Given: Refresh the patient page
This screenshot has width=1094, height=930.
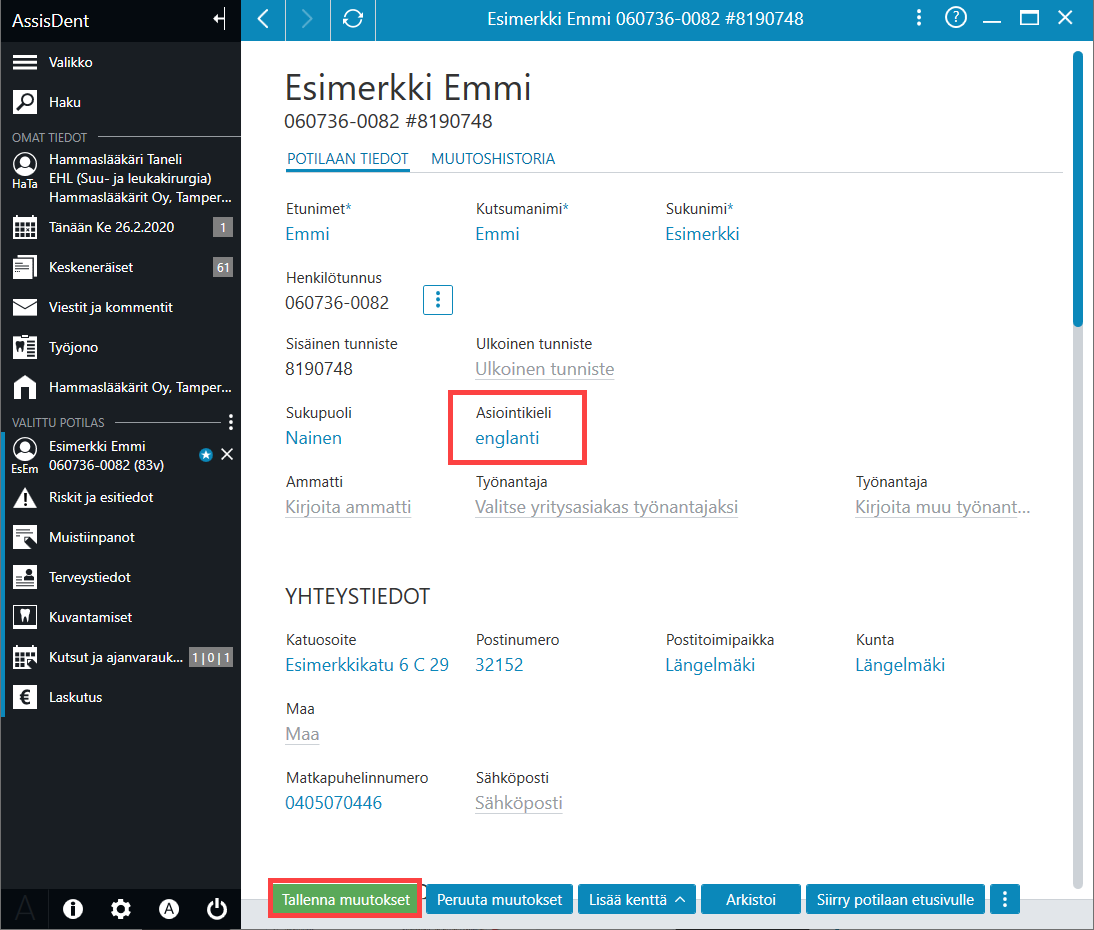Looking at the screenshot, I should pos(352,19).
